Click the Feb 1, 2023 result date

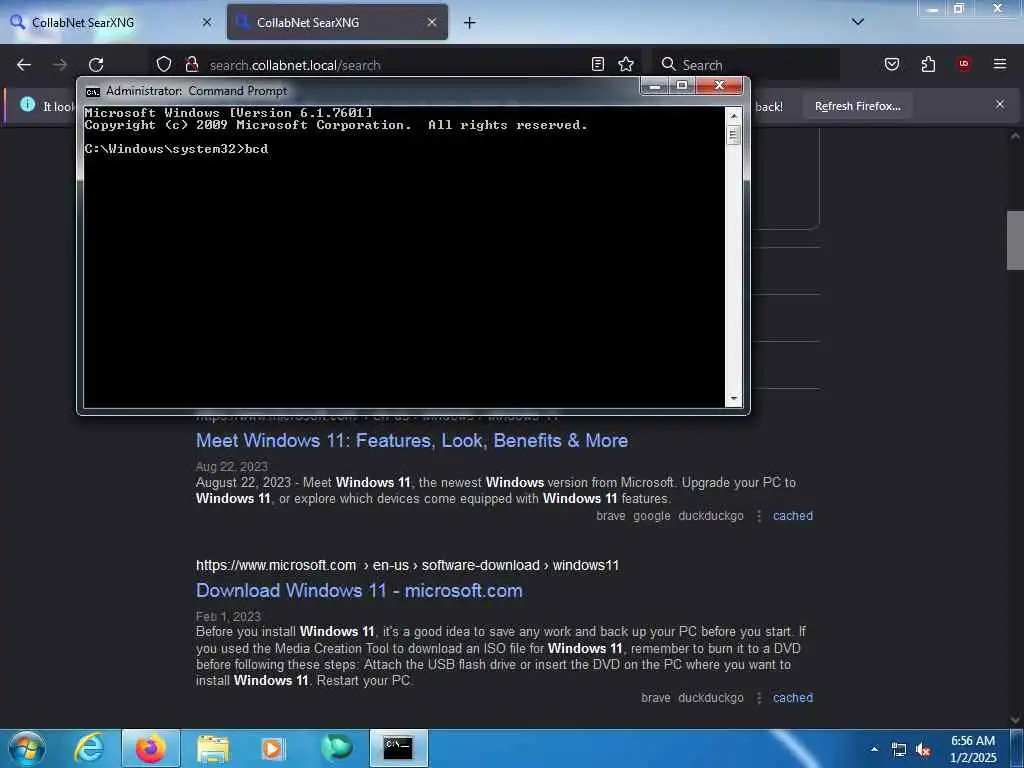tap(228, 616)
